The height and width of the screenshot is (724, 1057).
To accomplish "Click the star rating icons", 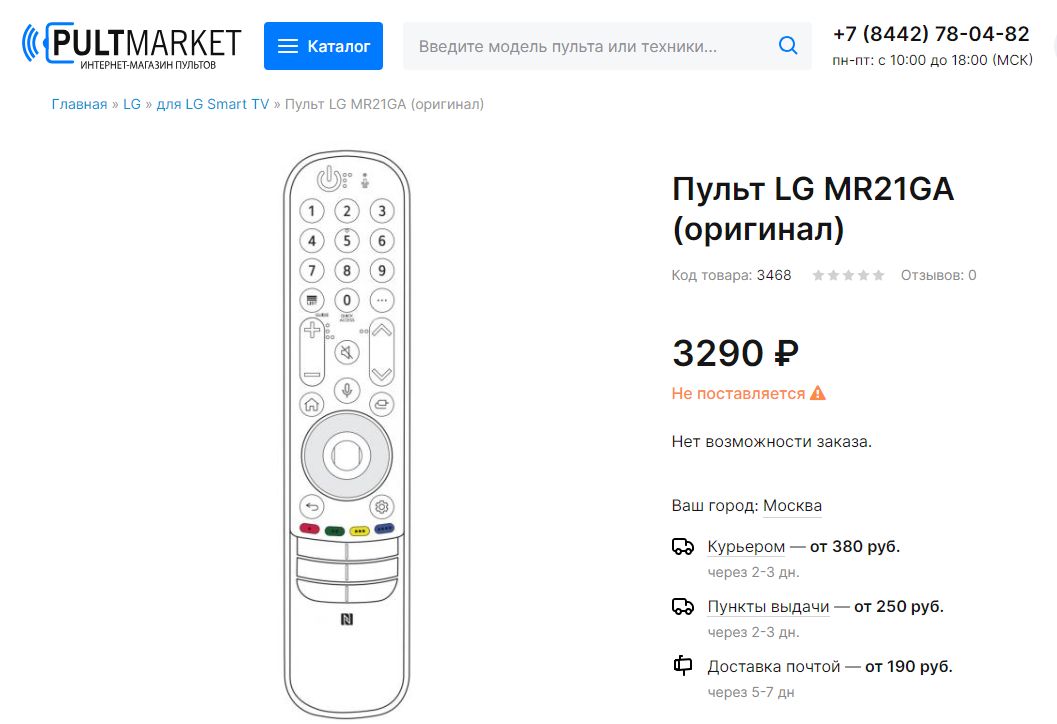I will click(x=848, y=275).
